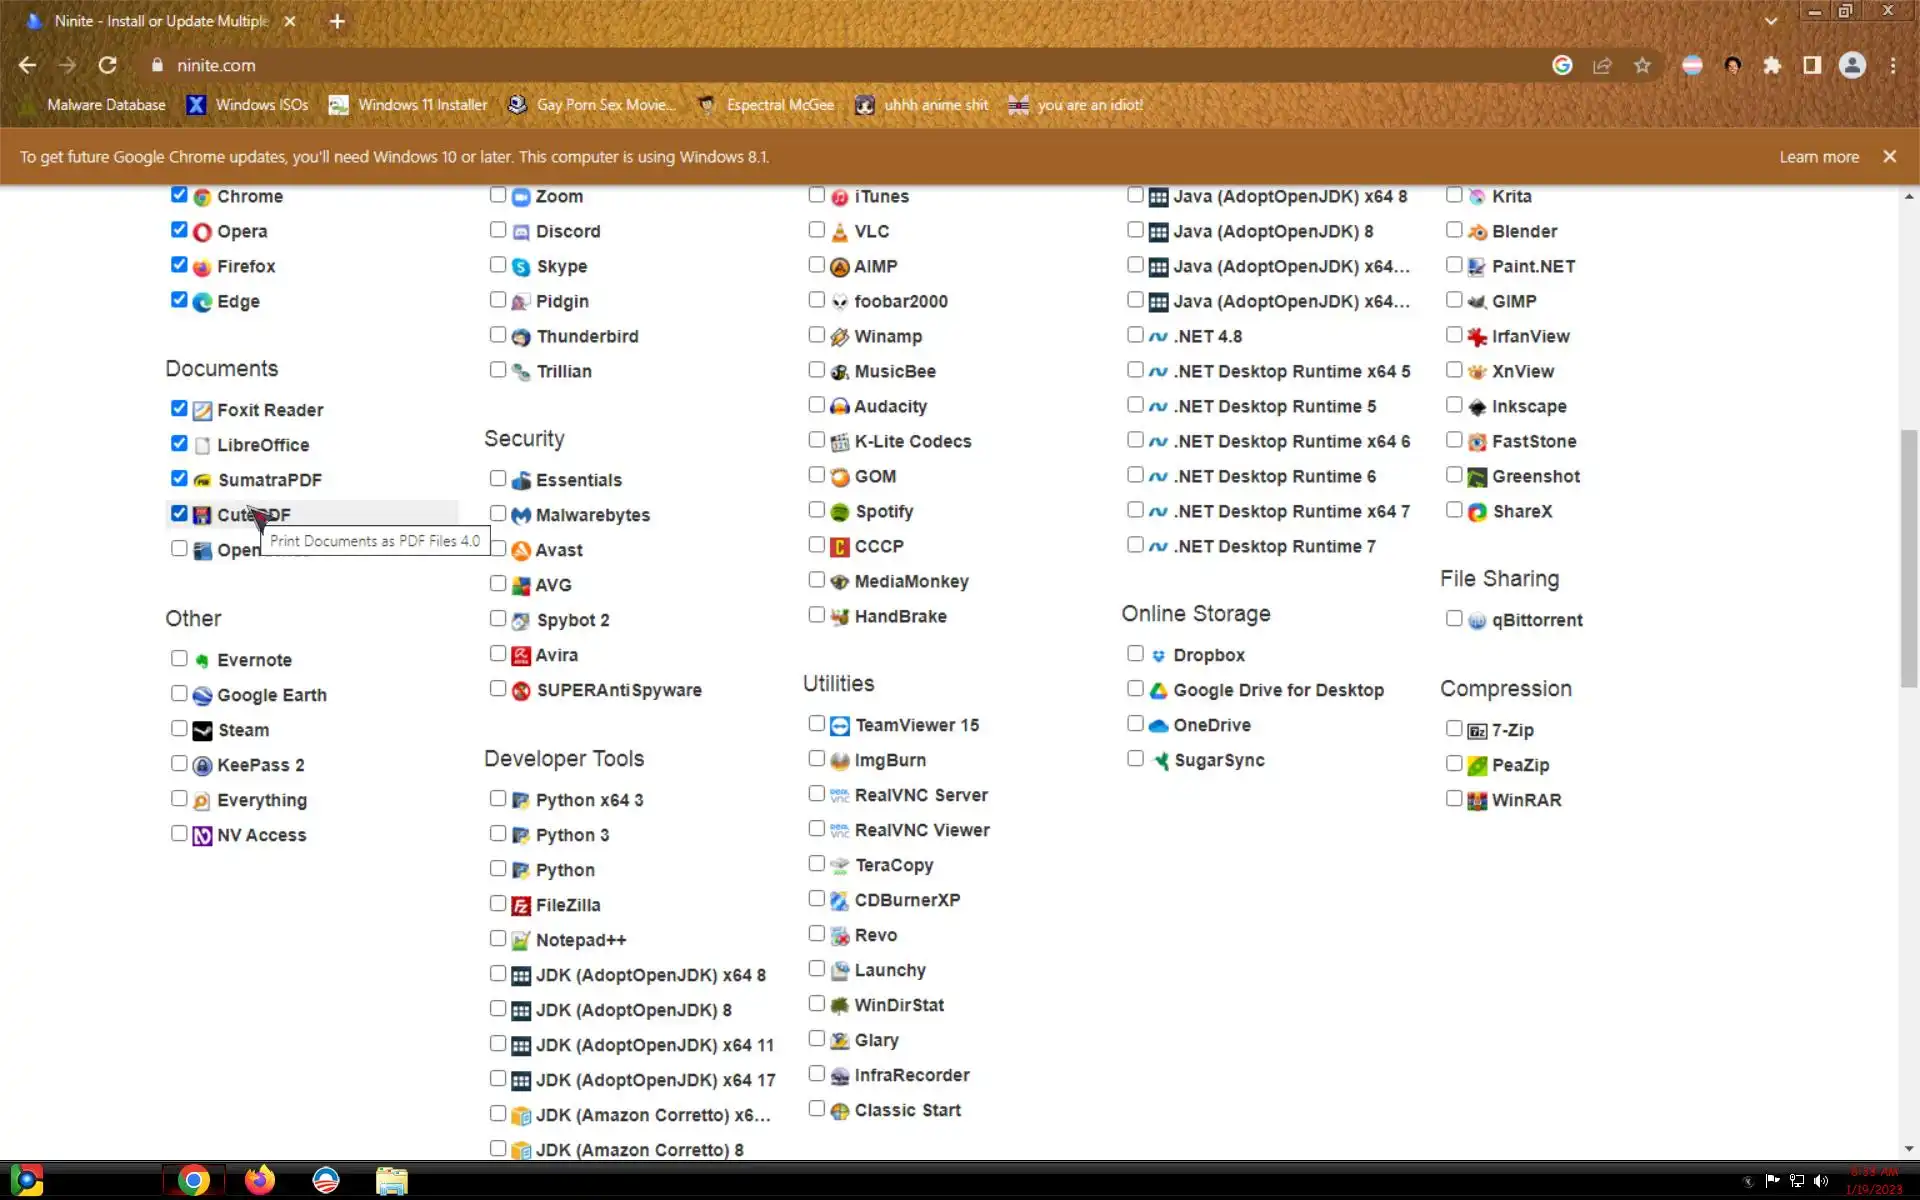Click Learn more in update banner
The width and height of the screenshot is (1920, 1200).
click(1818, 157)
